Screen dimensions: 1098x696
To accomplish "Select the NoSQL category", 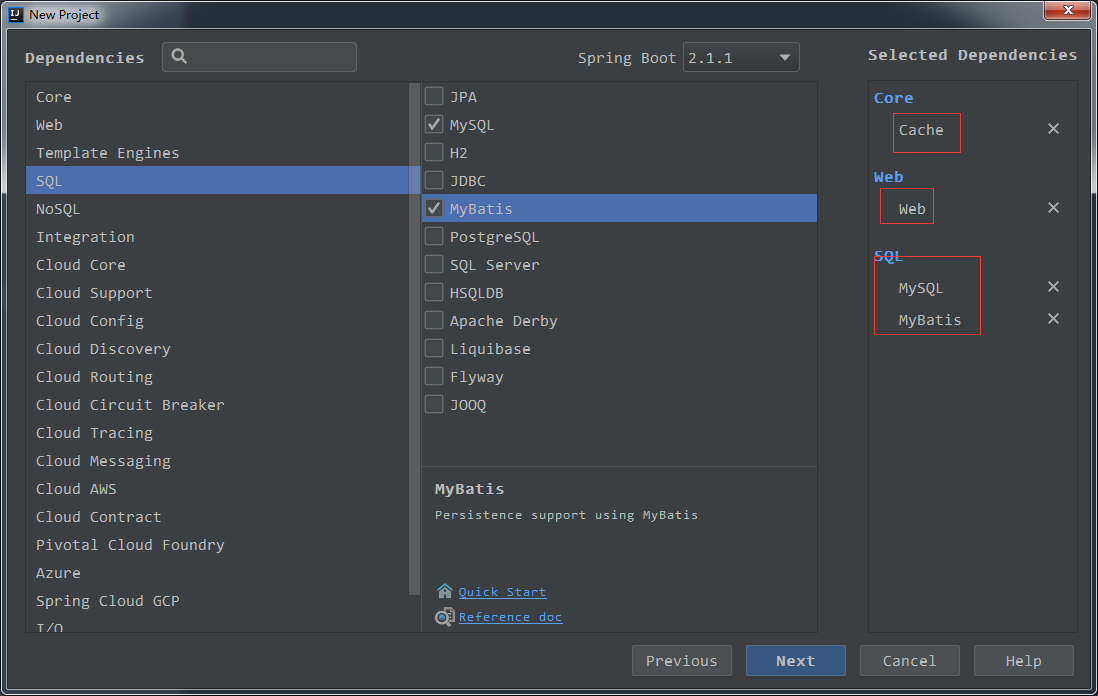I will point(217,209).
